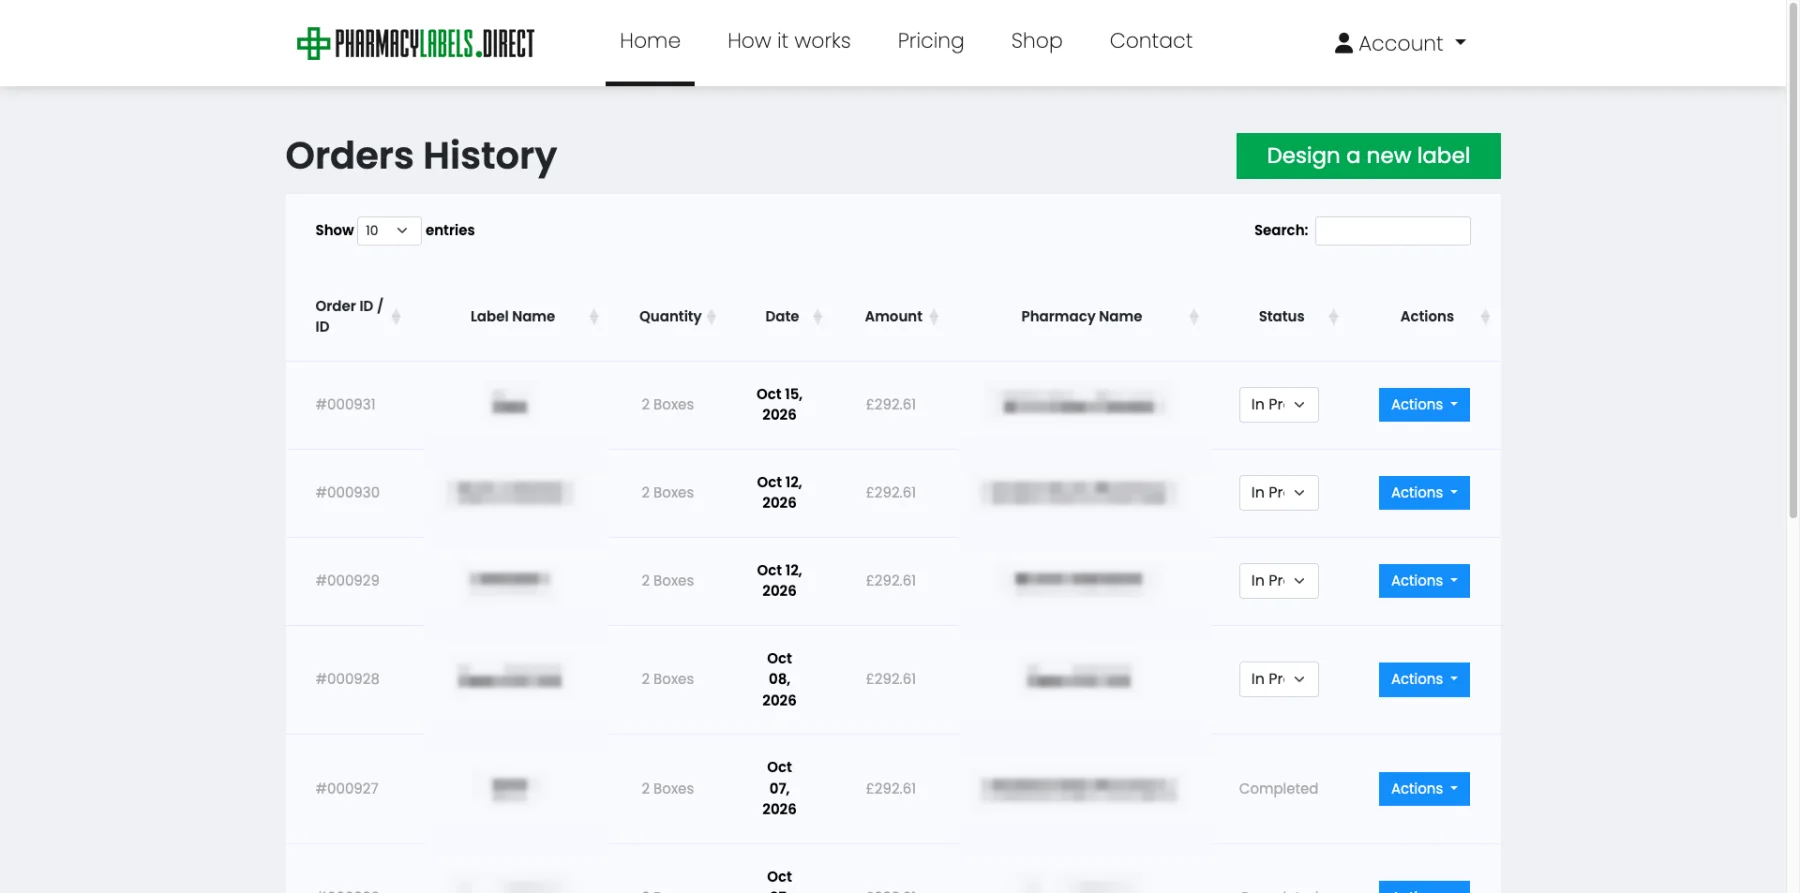This screenshot has width=1800, height=893.
Task: Select order ID #000928 text
Action: tap(348, 679)
